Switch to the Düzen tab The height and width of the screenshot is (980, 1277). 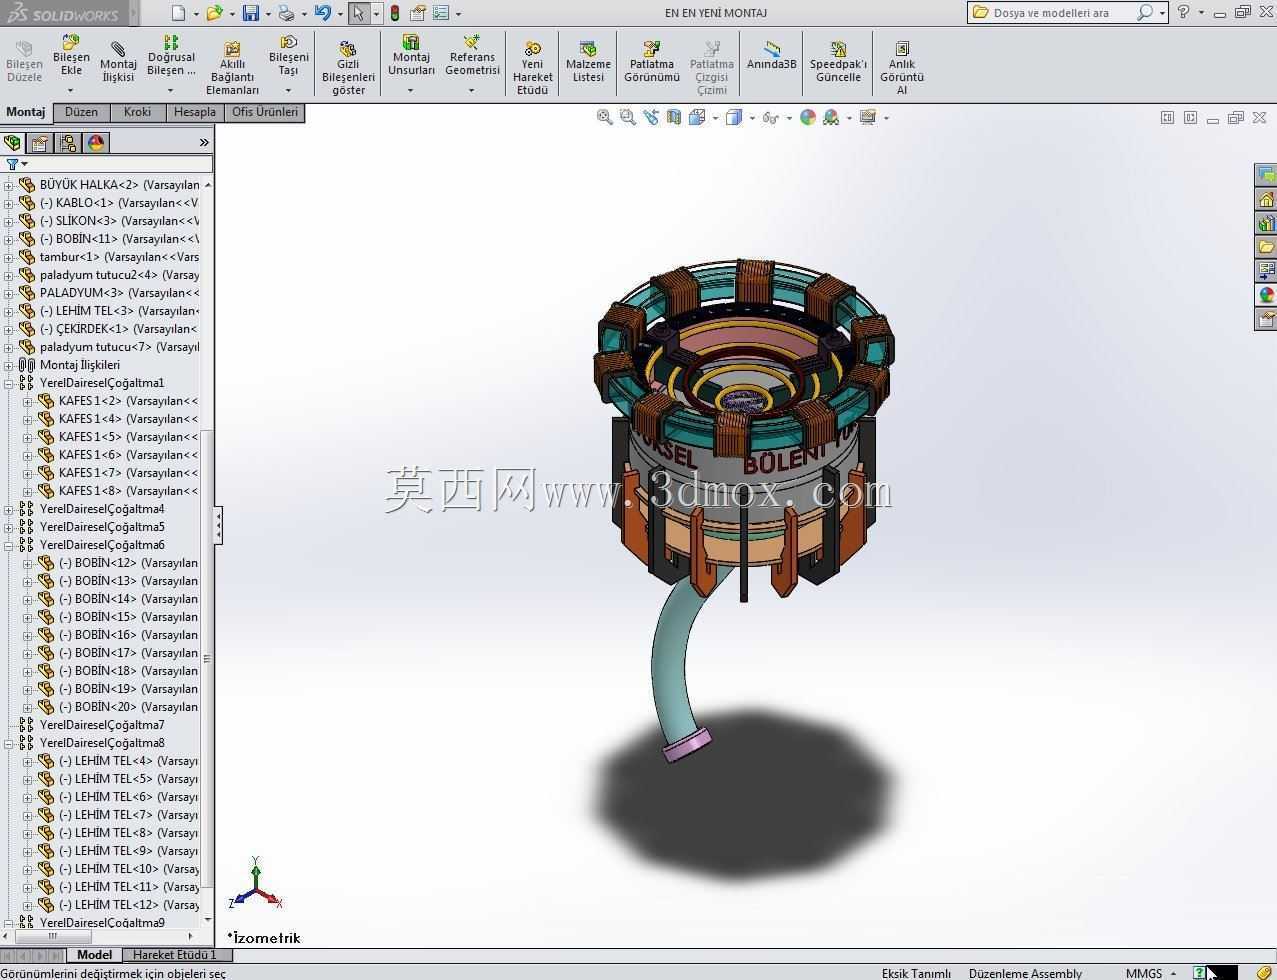click(x=81, y=112)
